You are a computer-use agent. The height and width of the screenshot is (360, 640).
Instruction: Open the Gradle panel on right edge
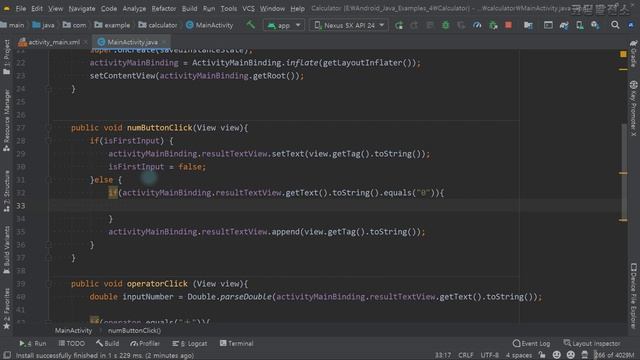coord(633,53)
